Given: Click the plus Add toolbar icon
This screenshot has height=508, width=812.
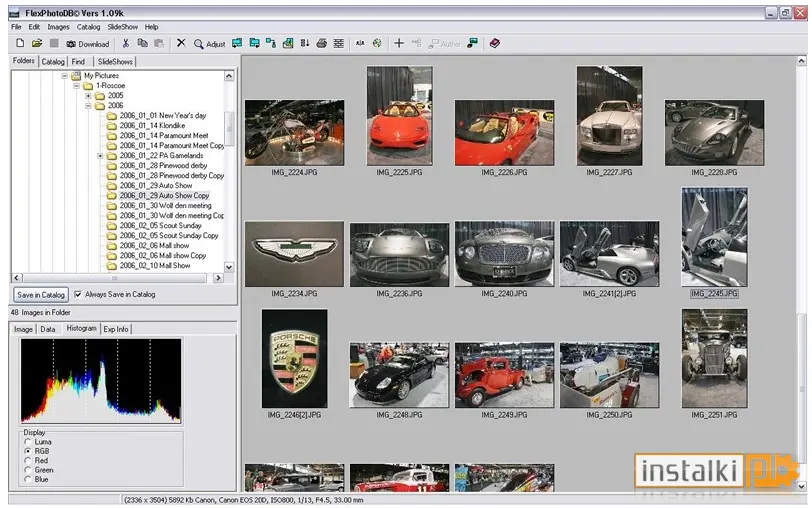Looking at the screenshot, I should [x=399, y=43].
